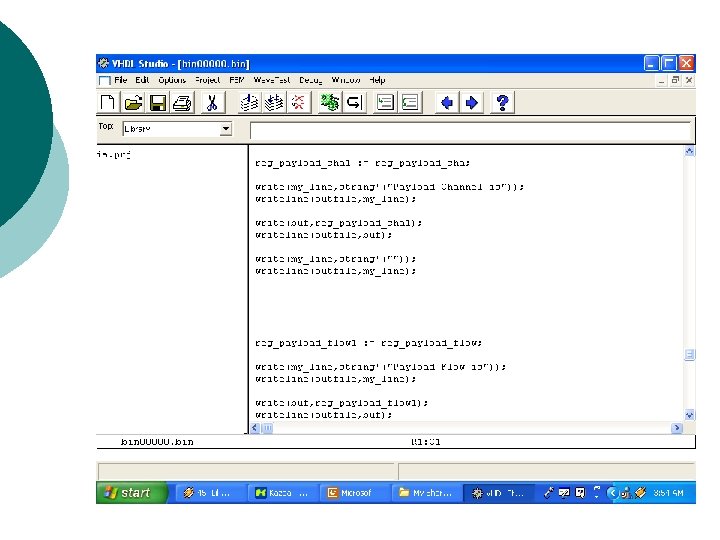Open the Help menu

pos(377,80)
